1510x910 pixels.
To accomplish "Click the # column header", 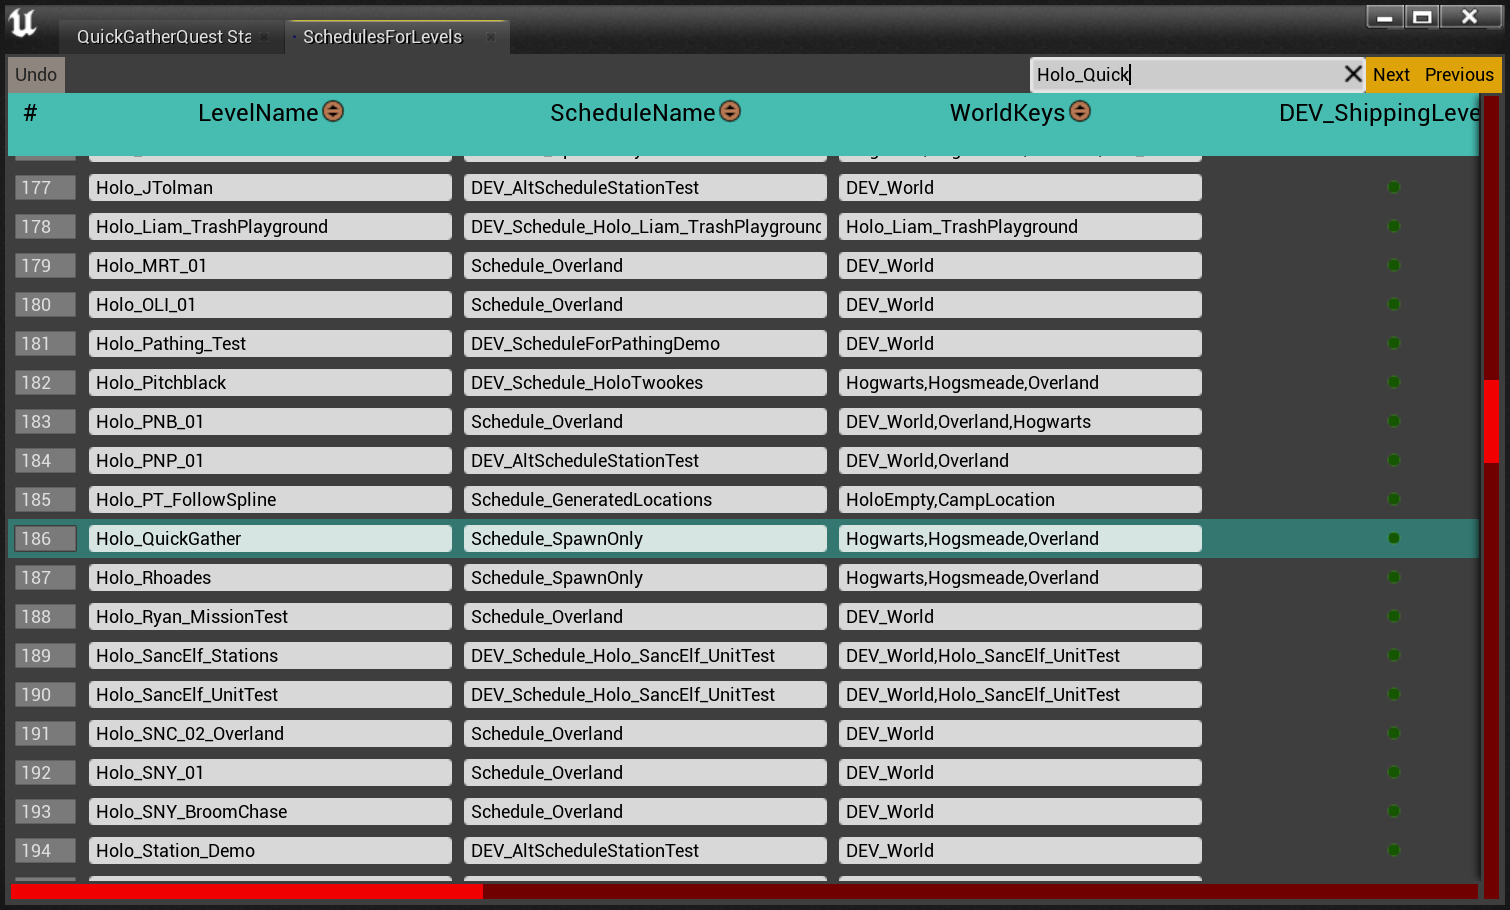I will [30, 113].
